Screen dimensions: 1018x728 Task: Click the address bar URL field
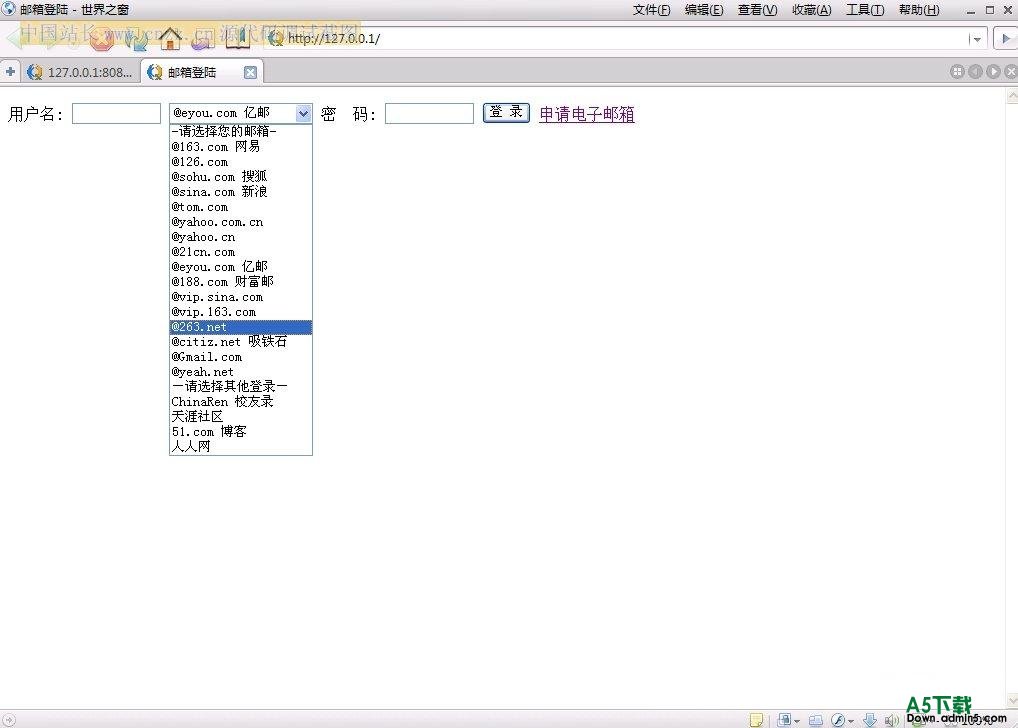coord(617,38)
